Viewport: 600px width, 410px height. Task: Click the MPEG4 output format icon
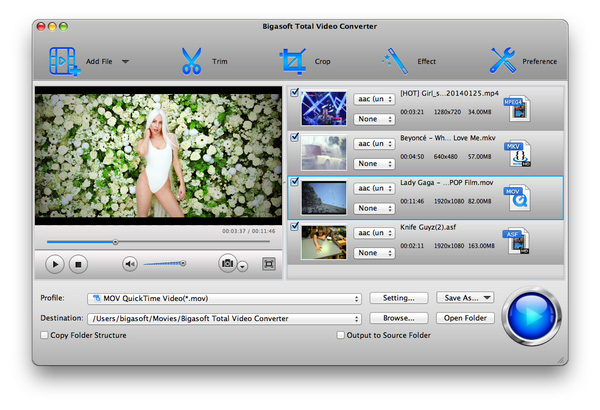click(x=517, y=109)
